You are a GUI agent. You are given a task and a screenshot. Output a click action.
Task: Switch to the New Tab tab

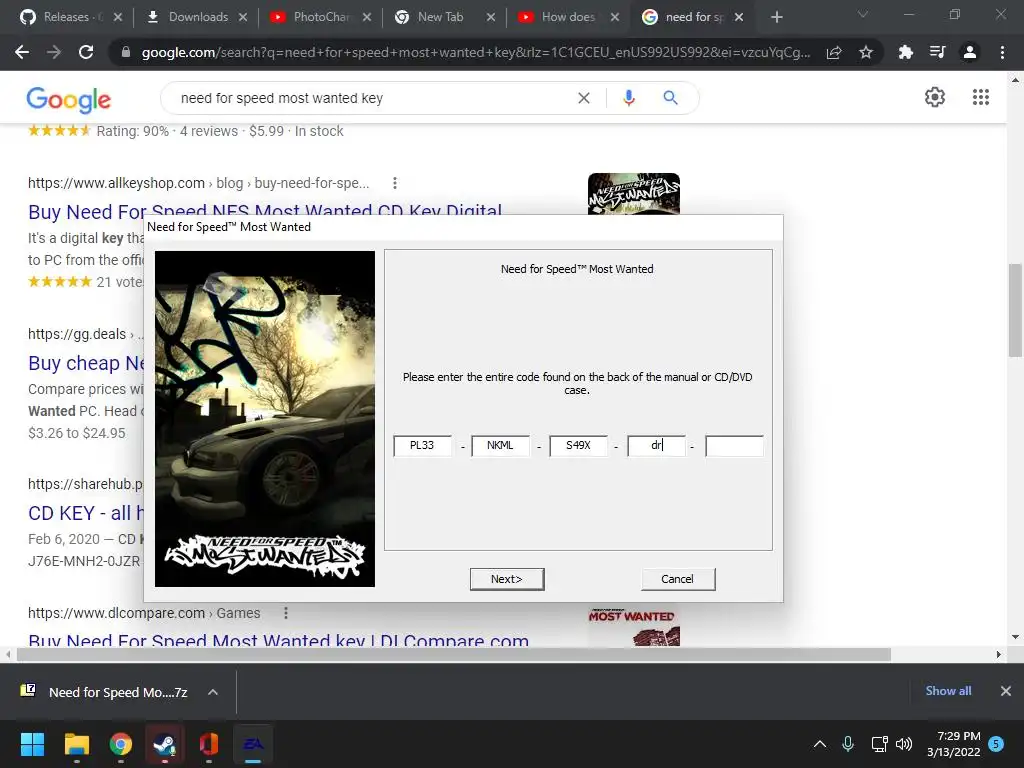[441, 17]
